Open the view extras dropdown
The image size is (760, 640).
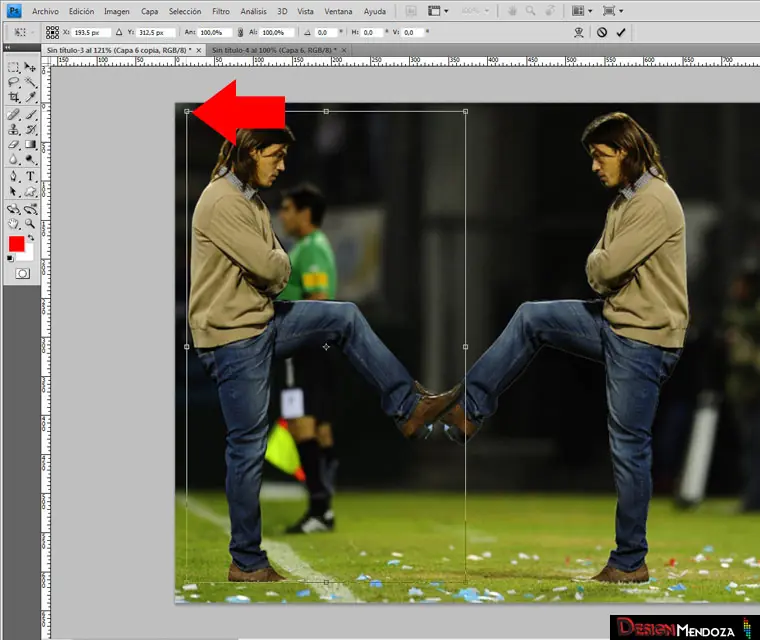[x=438, y=11]
